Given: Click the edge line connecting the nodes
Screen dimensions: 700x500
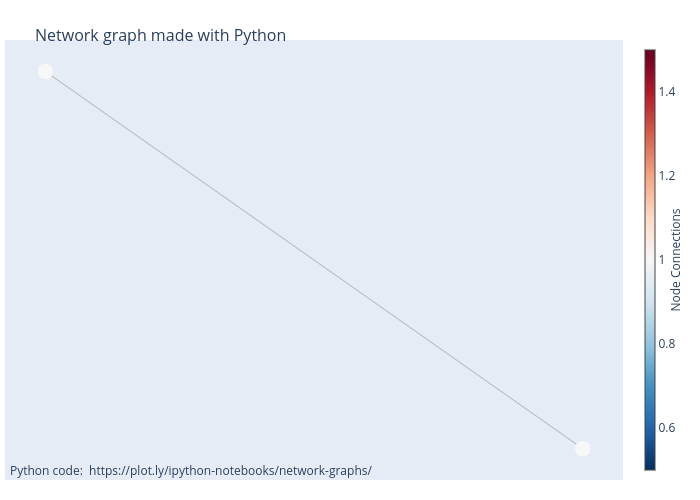Looking at the screenshot, I should click(314, 260).
